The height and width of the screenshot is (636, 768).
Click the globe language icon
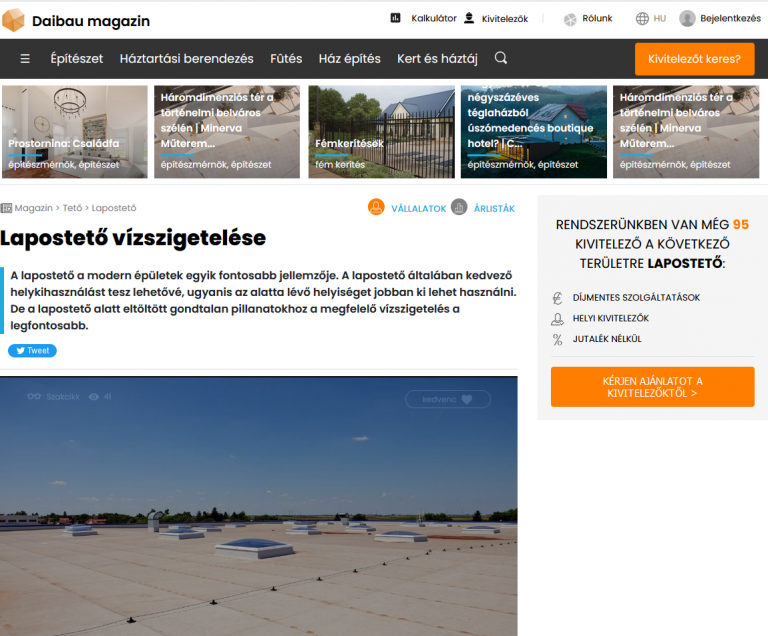[642, 19]
